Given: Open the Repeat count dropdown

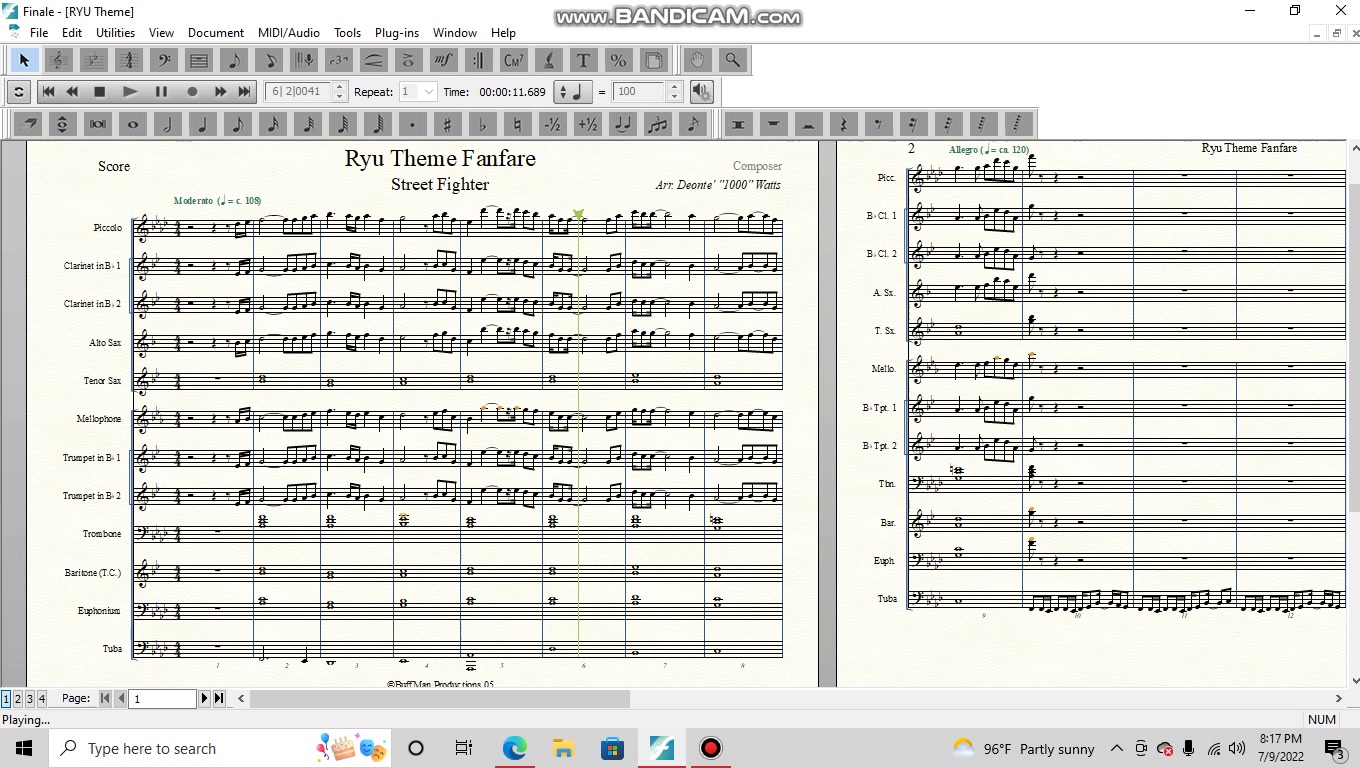Looking at the screenshot, I should click(x=429, y=92).
